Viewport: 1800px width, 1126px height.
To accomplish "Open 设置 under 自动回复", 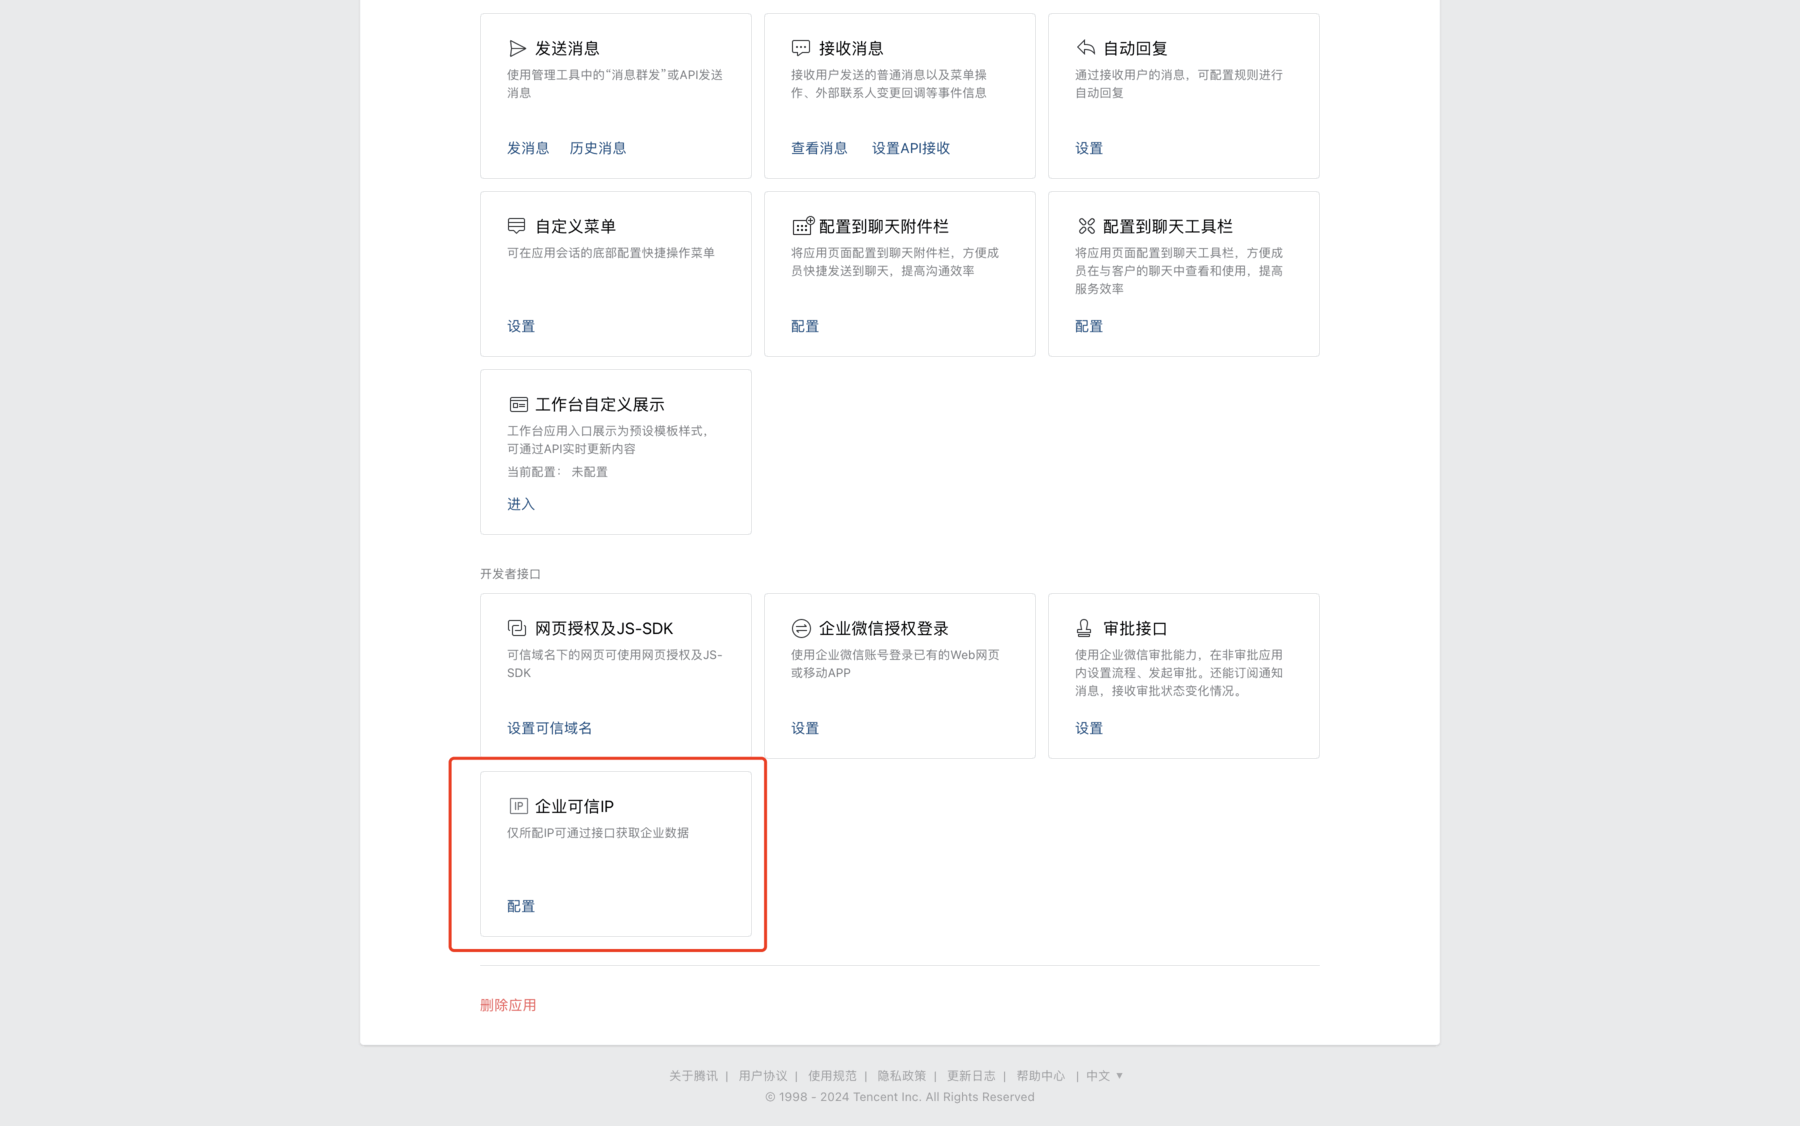I will pyautogui.click(x=1089, y=148).
